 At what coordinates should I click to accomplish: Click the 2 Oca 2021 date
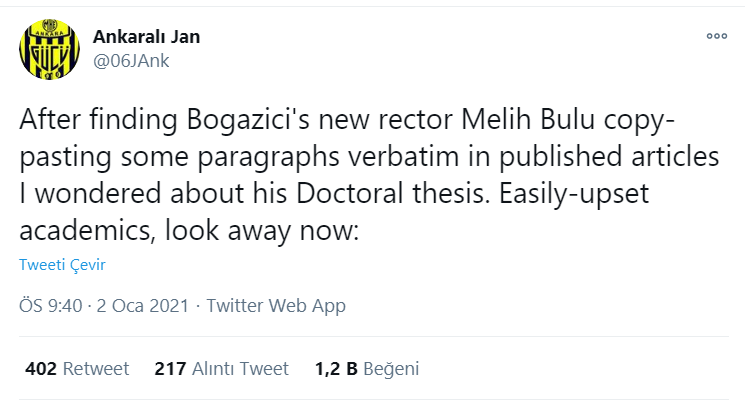(x=143, y=306)
